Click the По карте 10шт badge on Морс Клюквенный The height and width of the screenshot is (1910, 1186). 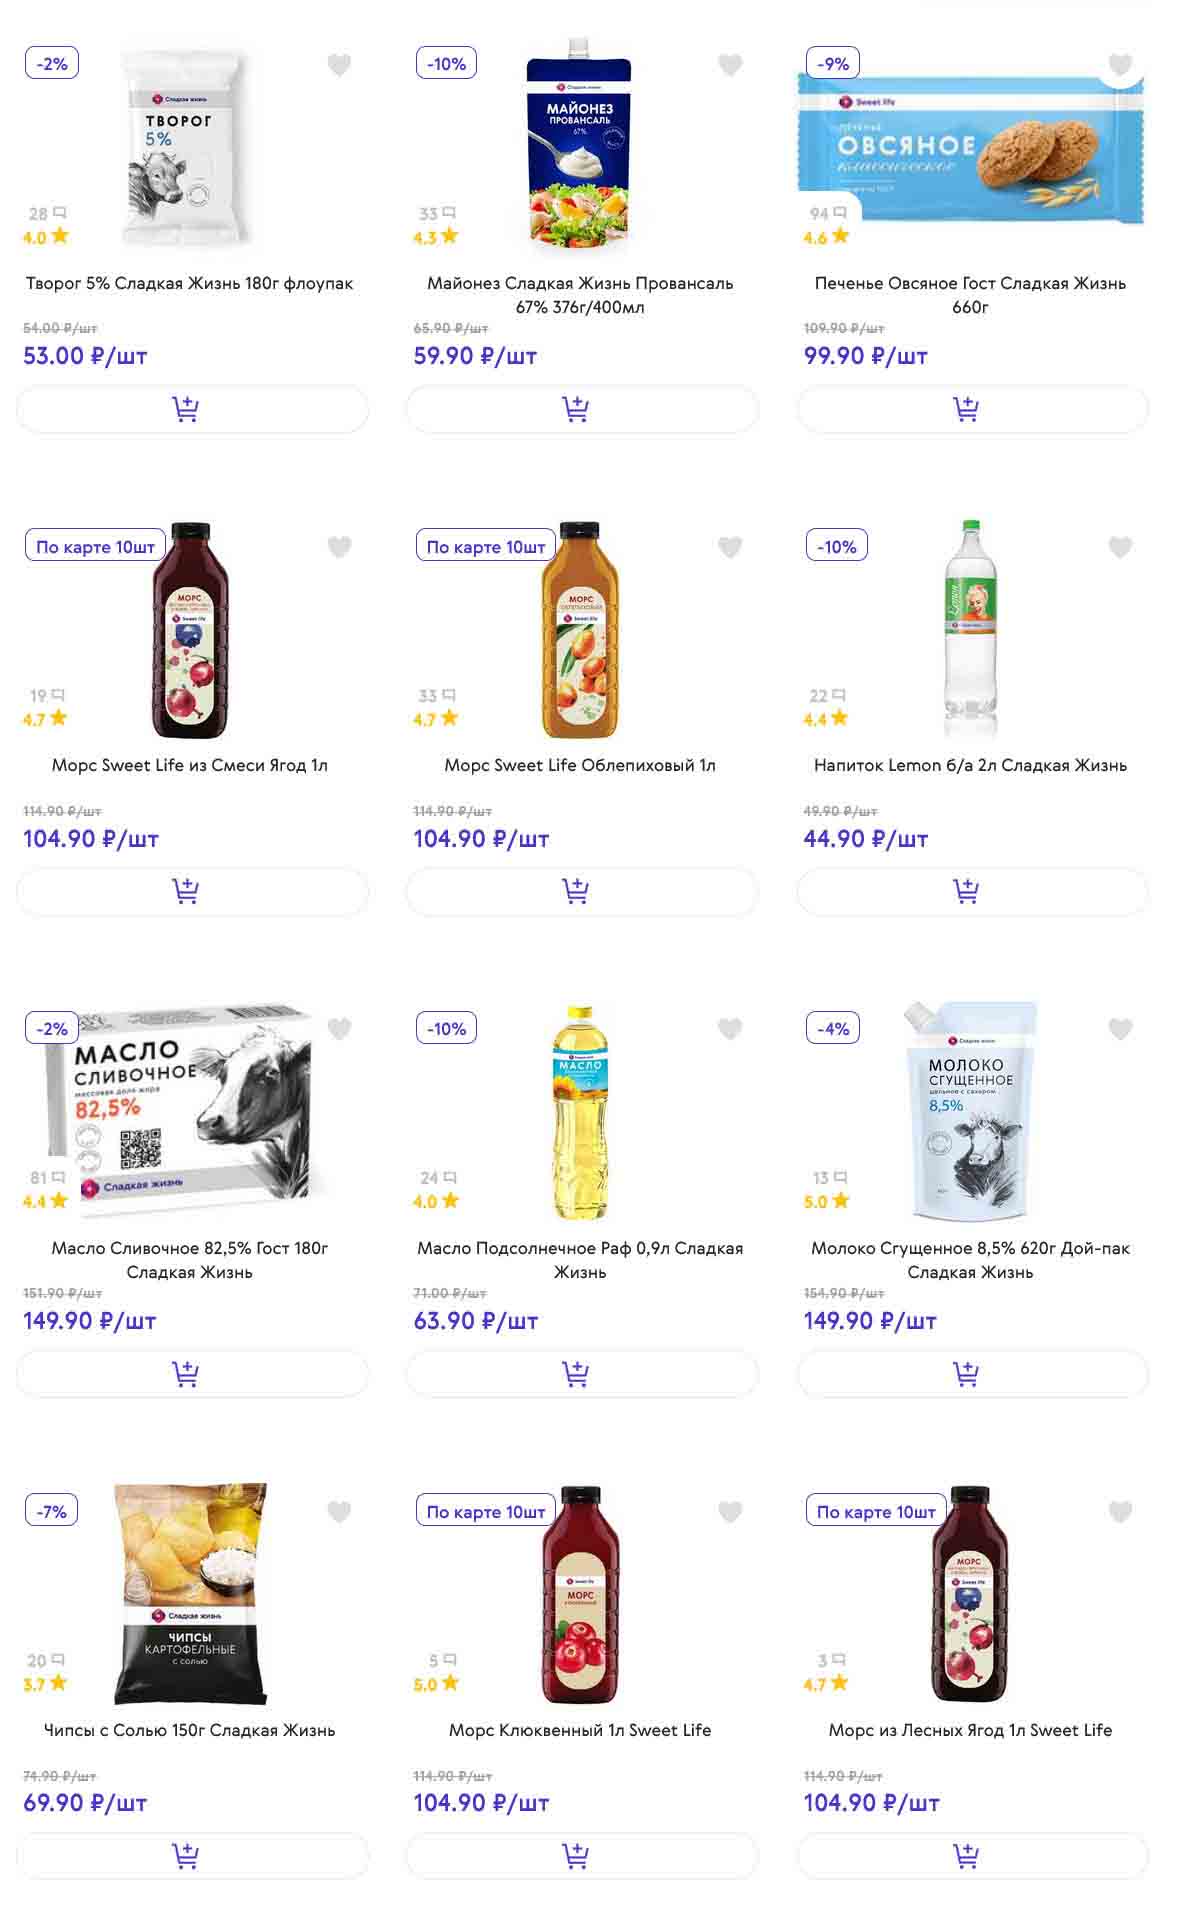486,1512
